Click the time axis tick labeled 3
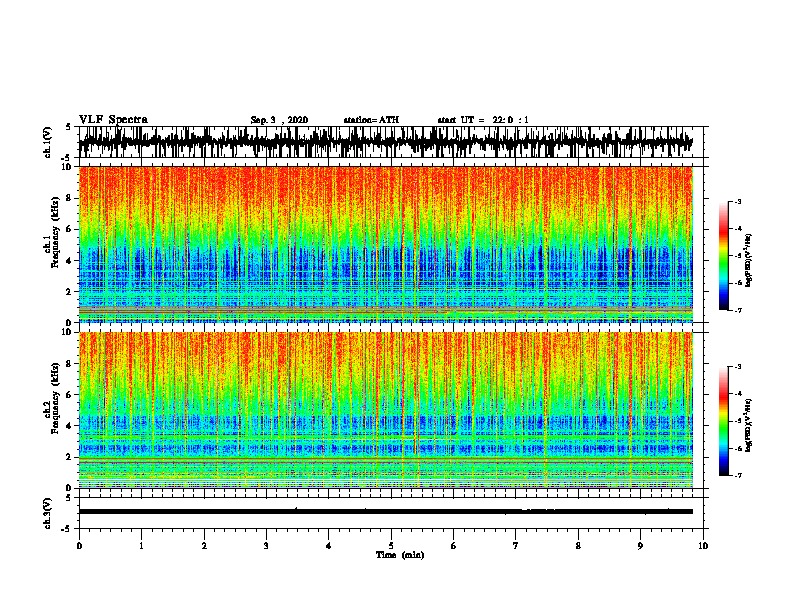The width and height of the screenshot is (792, 612). coord(266,546)
